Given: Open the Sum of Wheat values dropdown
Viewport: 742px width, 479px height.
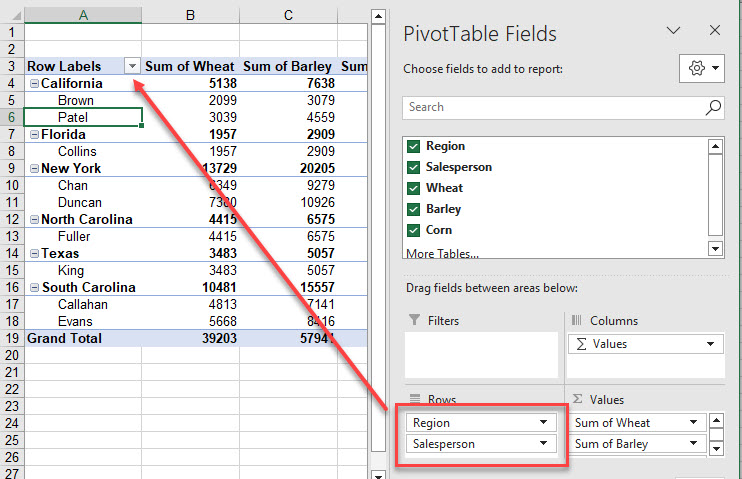Looking at the screenshot, I should (x=693, y=423).
